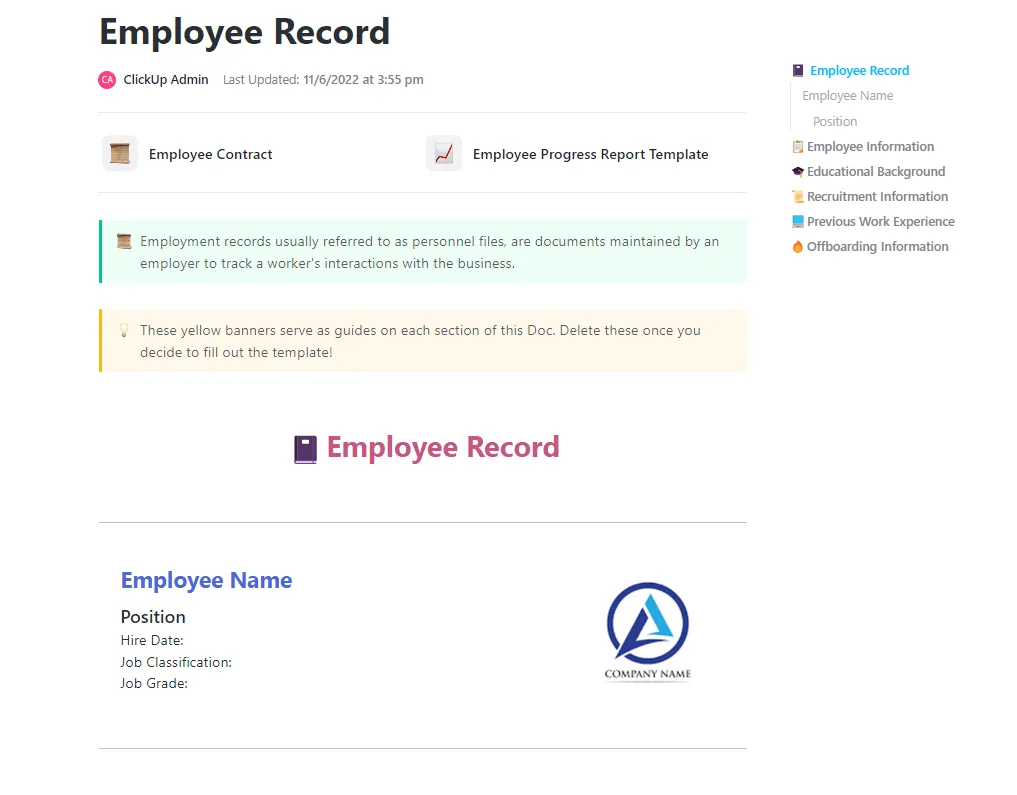The image size is (1017, 795).
Task: Click the pink Employee Record section heading
Action: 443,447
